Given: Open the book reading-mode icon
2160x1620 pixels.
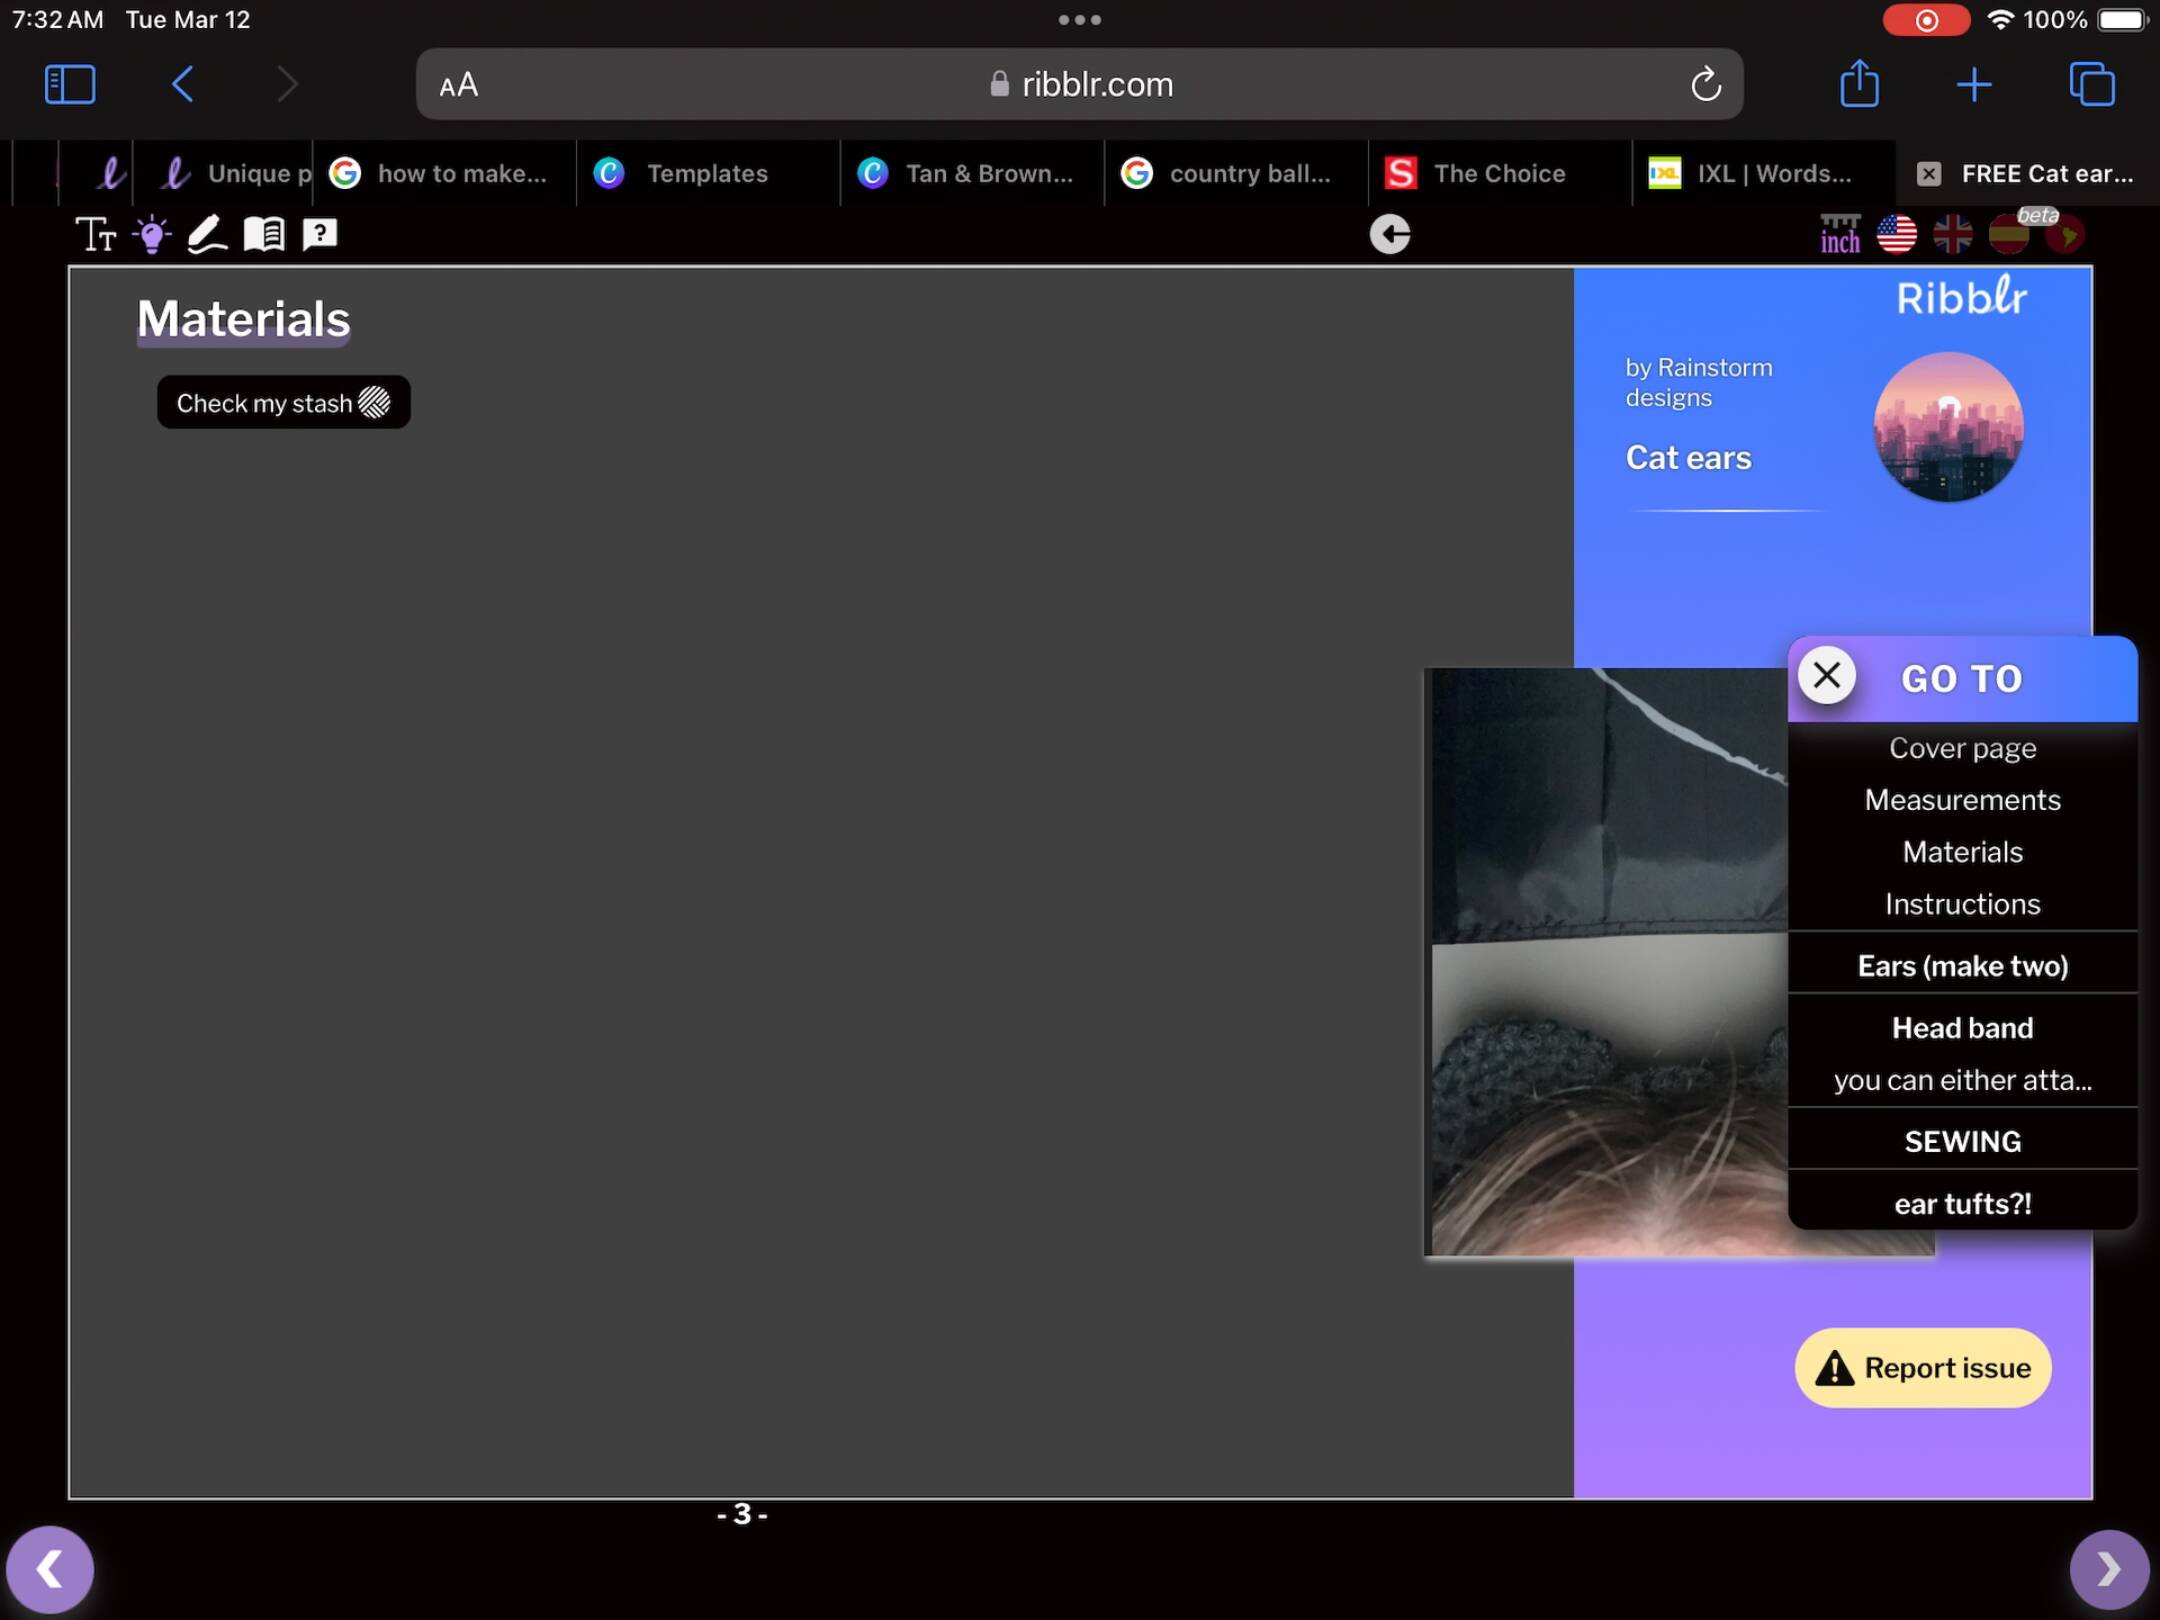Looking at the screenshot, I should (264, 234).
